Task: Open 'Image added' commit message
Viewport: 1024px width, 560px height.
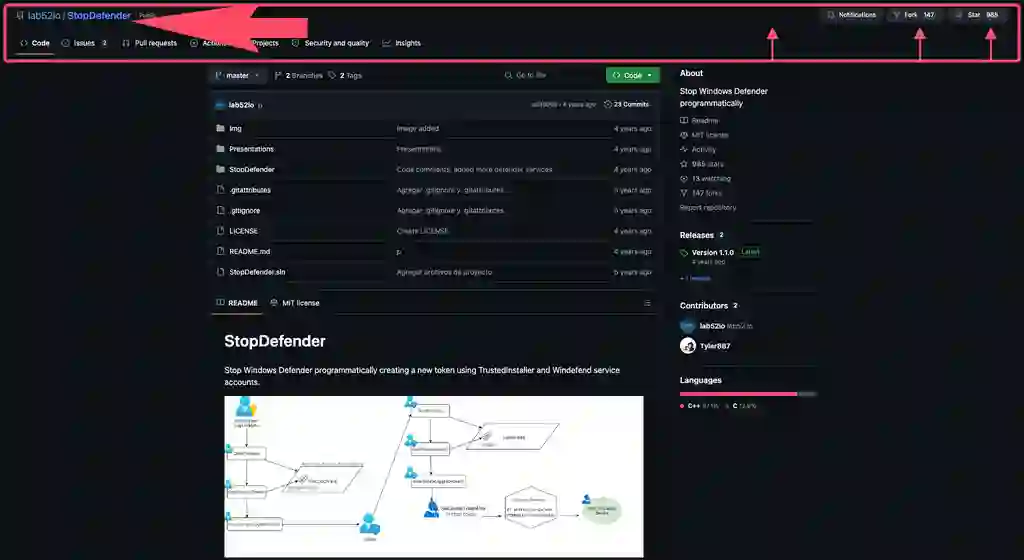Action: 418,129
